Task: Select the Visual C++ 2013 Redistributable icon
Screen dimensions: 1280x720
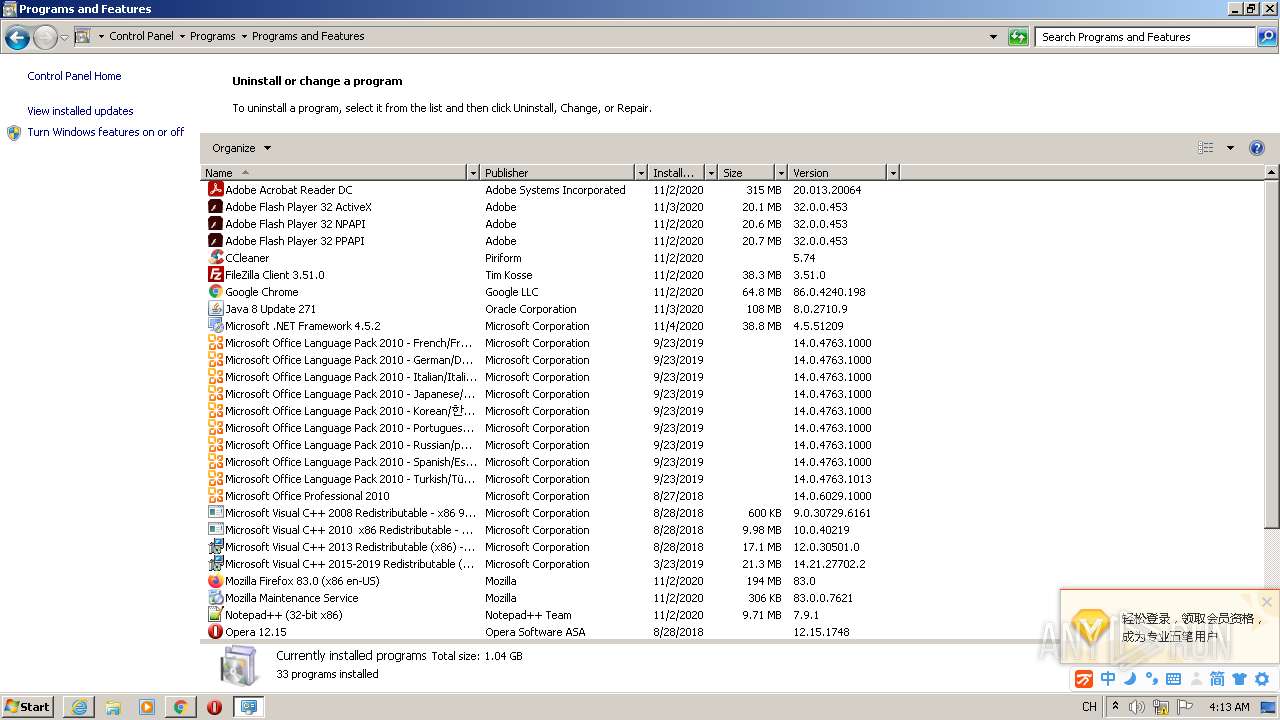Action: point(215,547)
